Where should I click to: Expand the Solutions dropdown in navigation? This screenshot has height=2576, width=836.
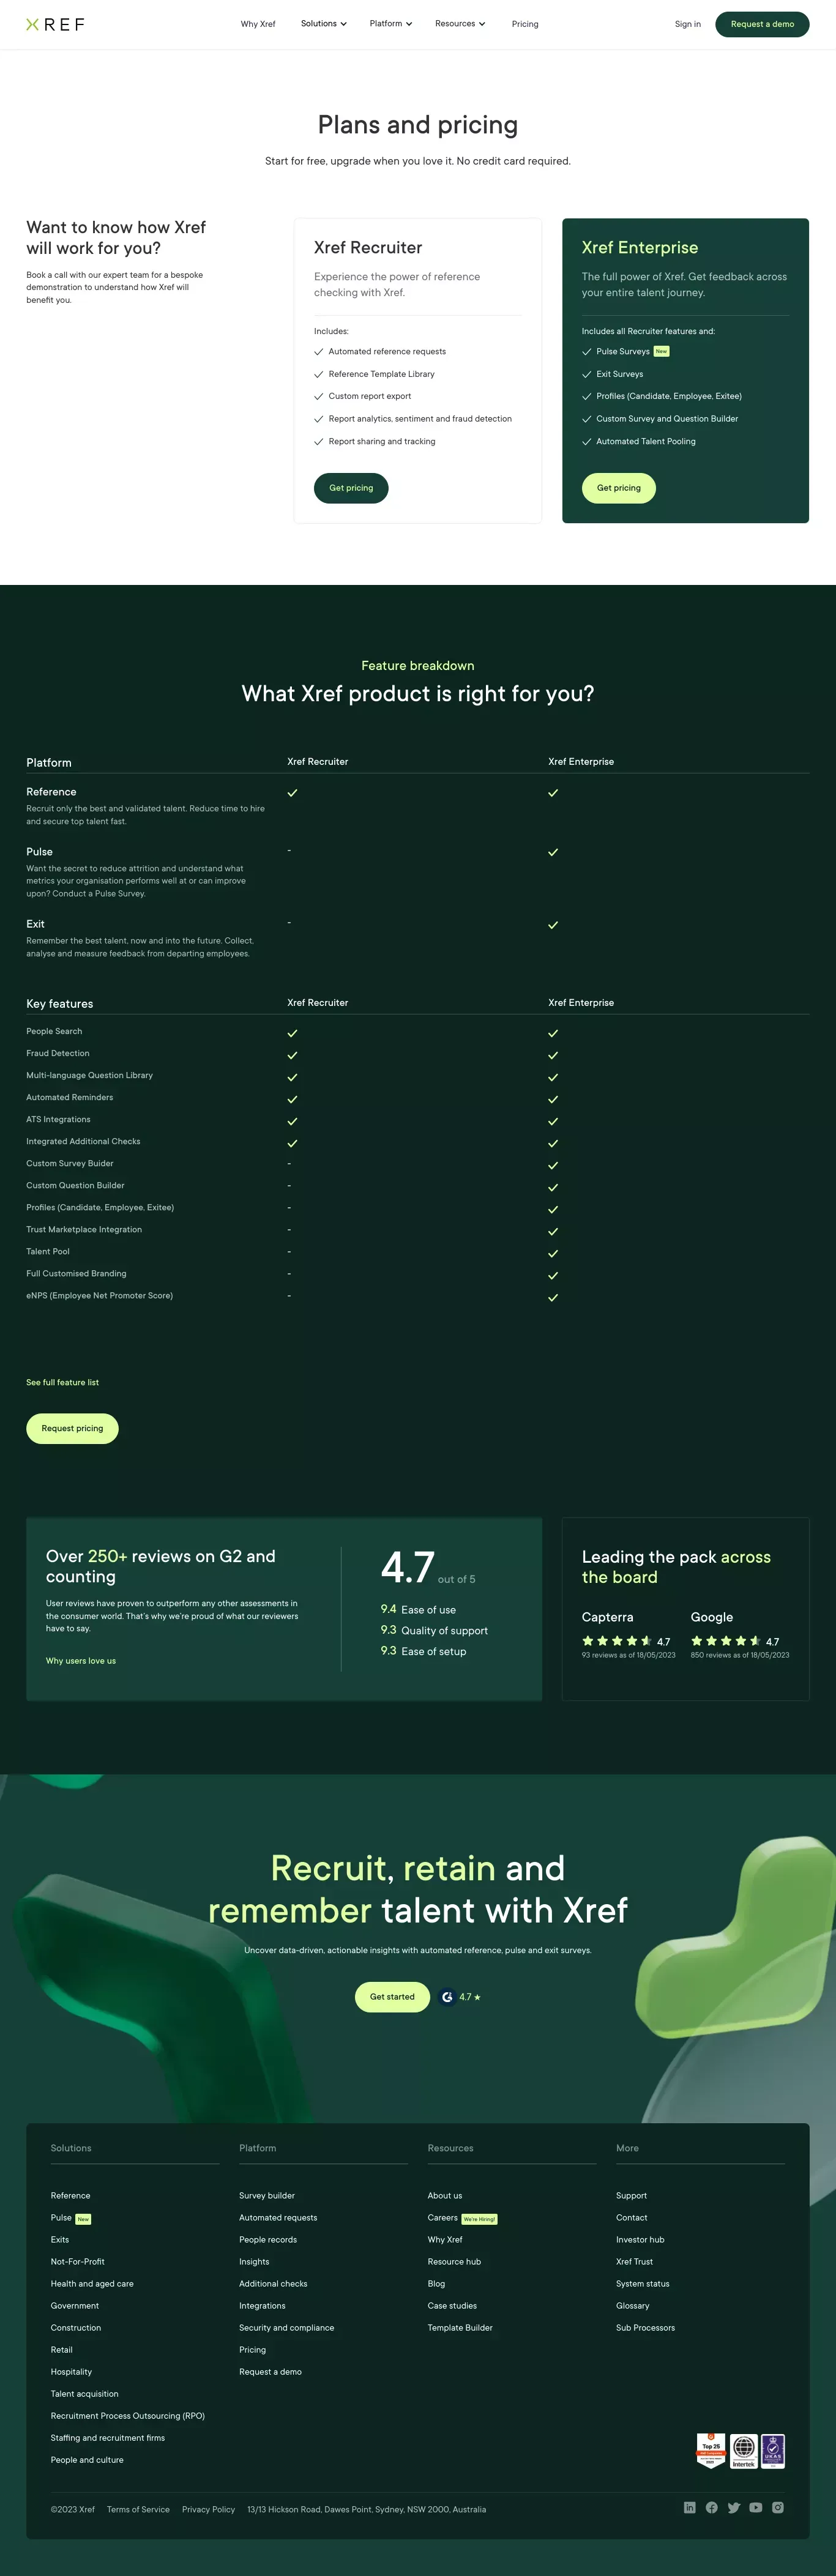click(323, 23)
